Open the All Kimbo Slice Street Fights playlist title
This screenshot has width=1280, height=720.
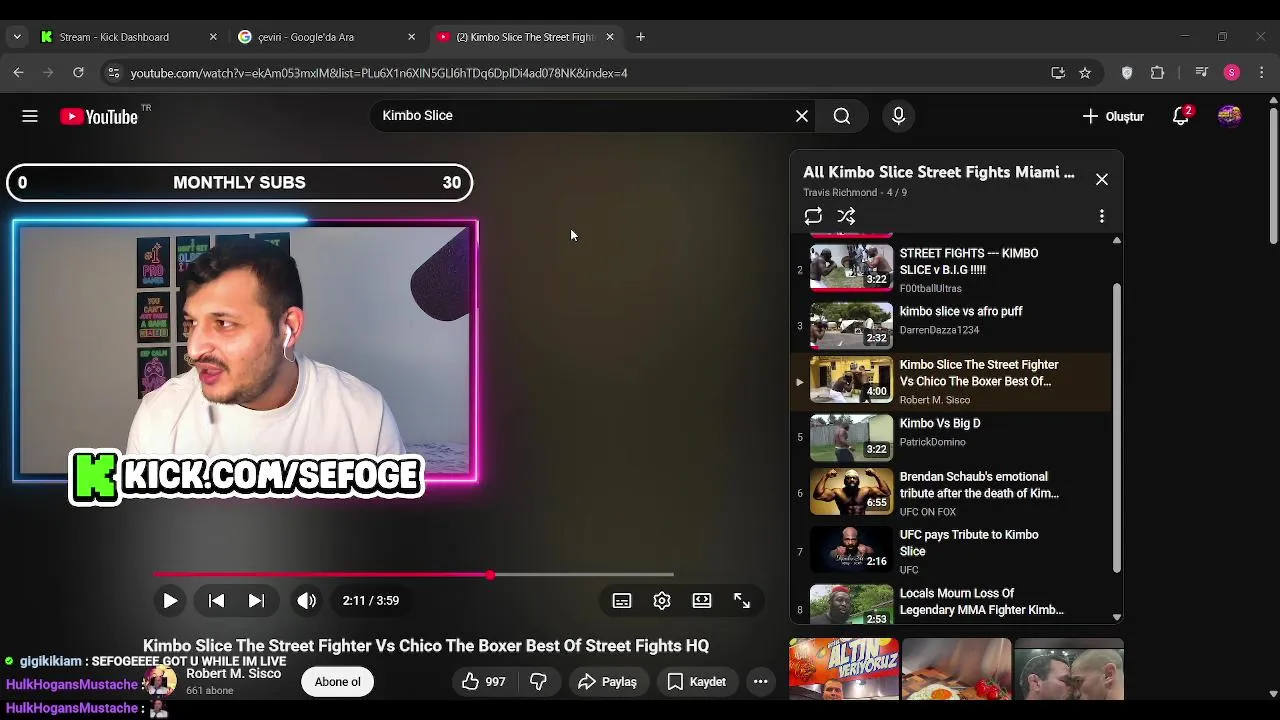(x=939, y=172)
